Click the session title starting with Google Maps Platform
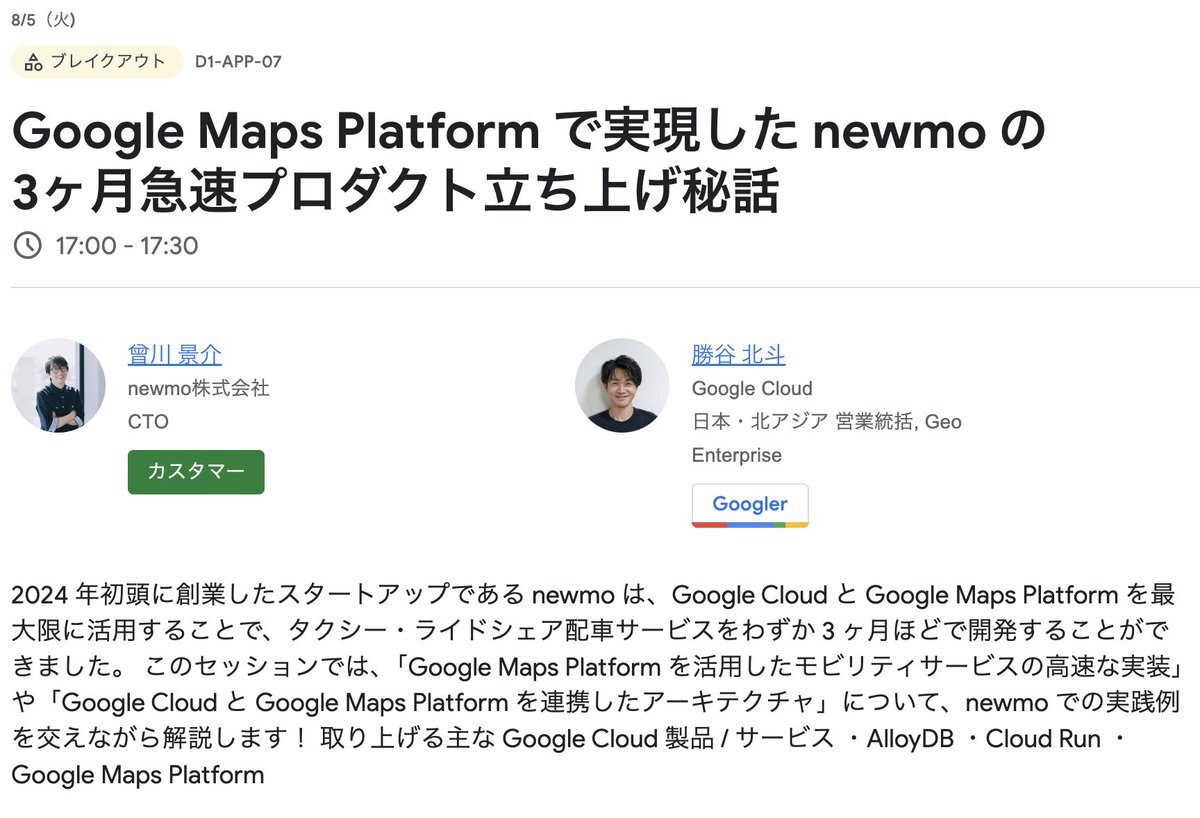This screenshot has height=818, width=1200. [528, 161]
